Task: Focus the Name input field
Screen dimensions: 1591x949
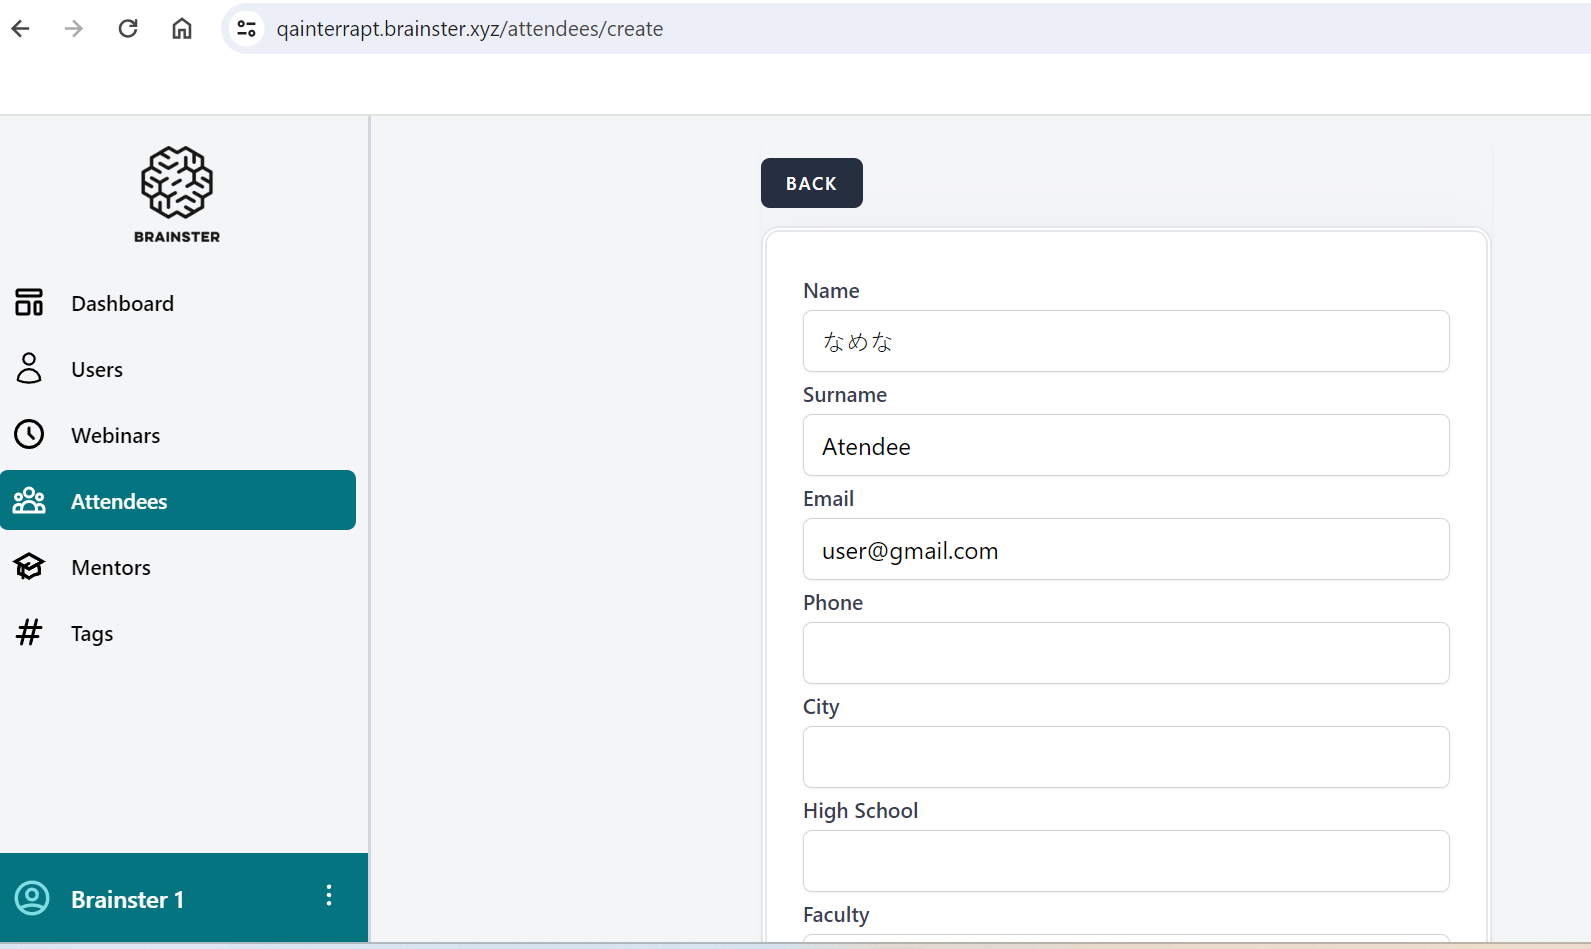Action: click(x=1125, y=341)
